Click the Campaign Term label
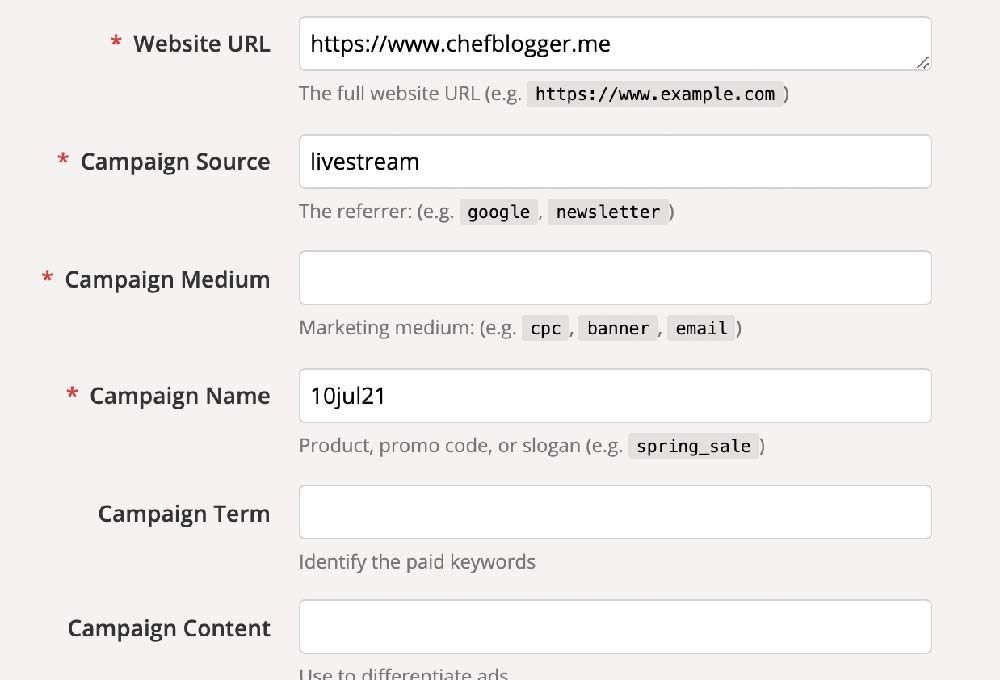The height and width of the screenshot is (680, 1000). pyautogui.click(x=184, y=514)
